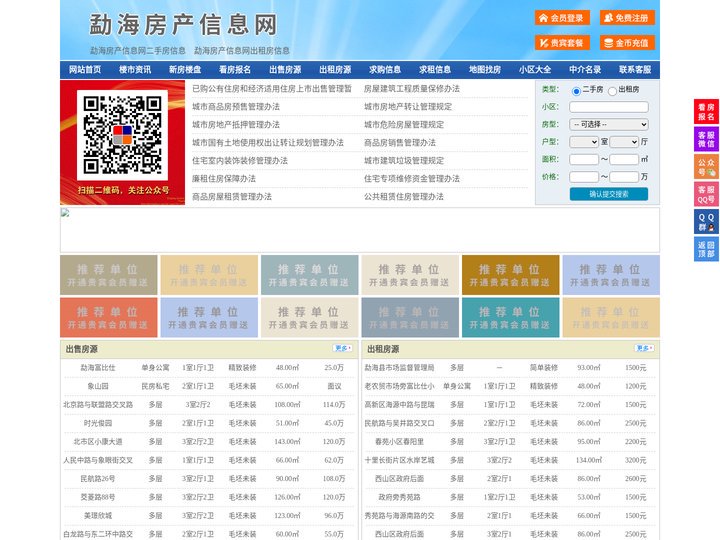Go to 网站首页 in the navigation bar
Image resolution: width=720 pixels, height=540 pixels.
pos(85,70)
